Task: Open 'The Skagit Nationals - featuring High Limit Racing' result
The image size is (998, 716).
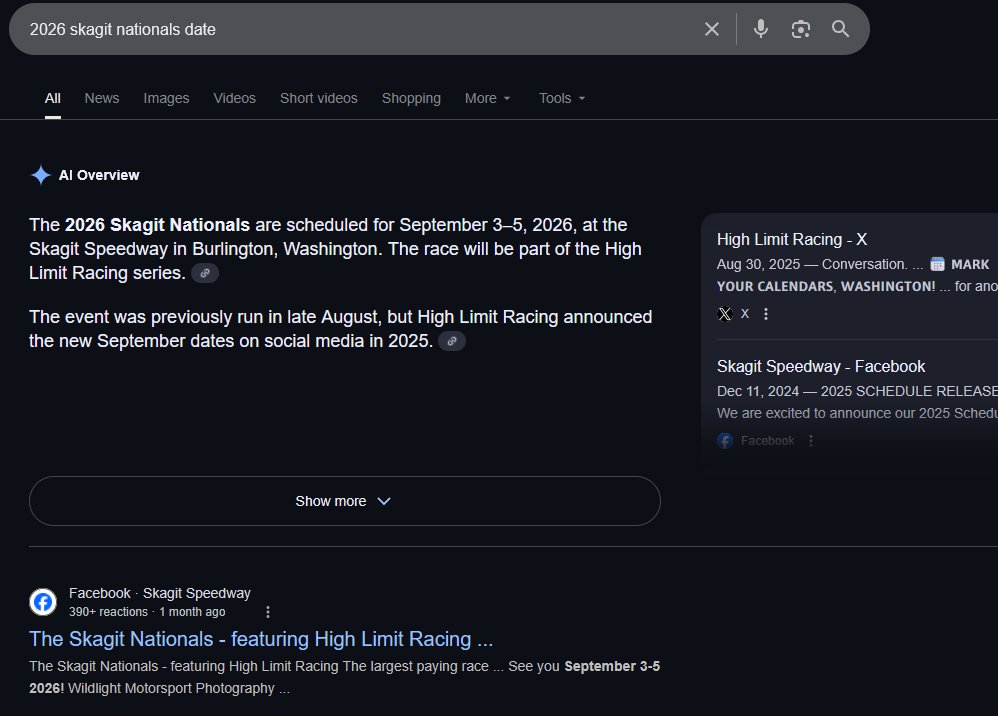Action: coord(261,639)
